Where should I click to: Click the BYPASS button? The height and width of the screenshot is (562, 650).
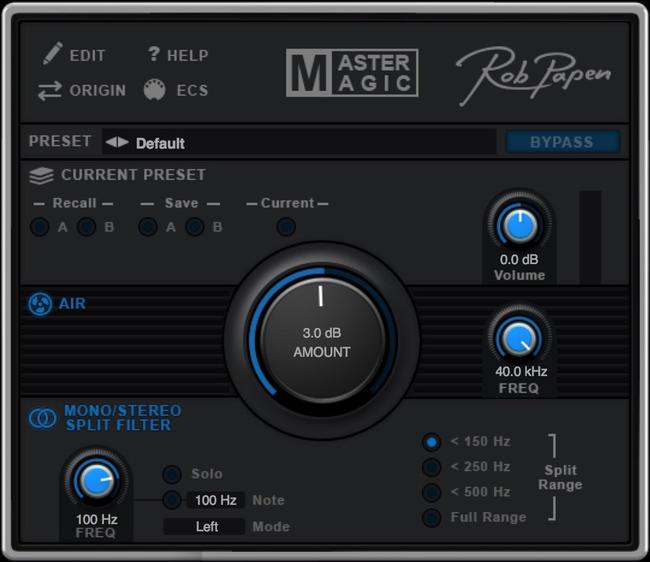point(562,142)
